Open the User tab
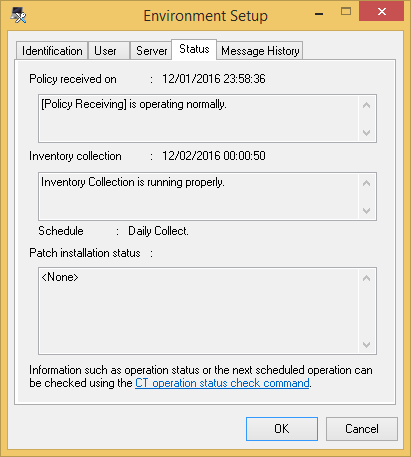 coord(108,51)
